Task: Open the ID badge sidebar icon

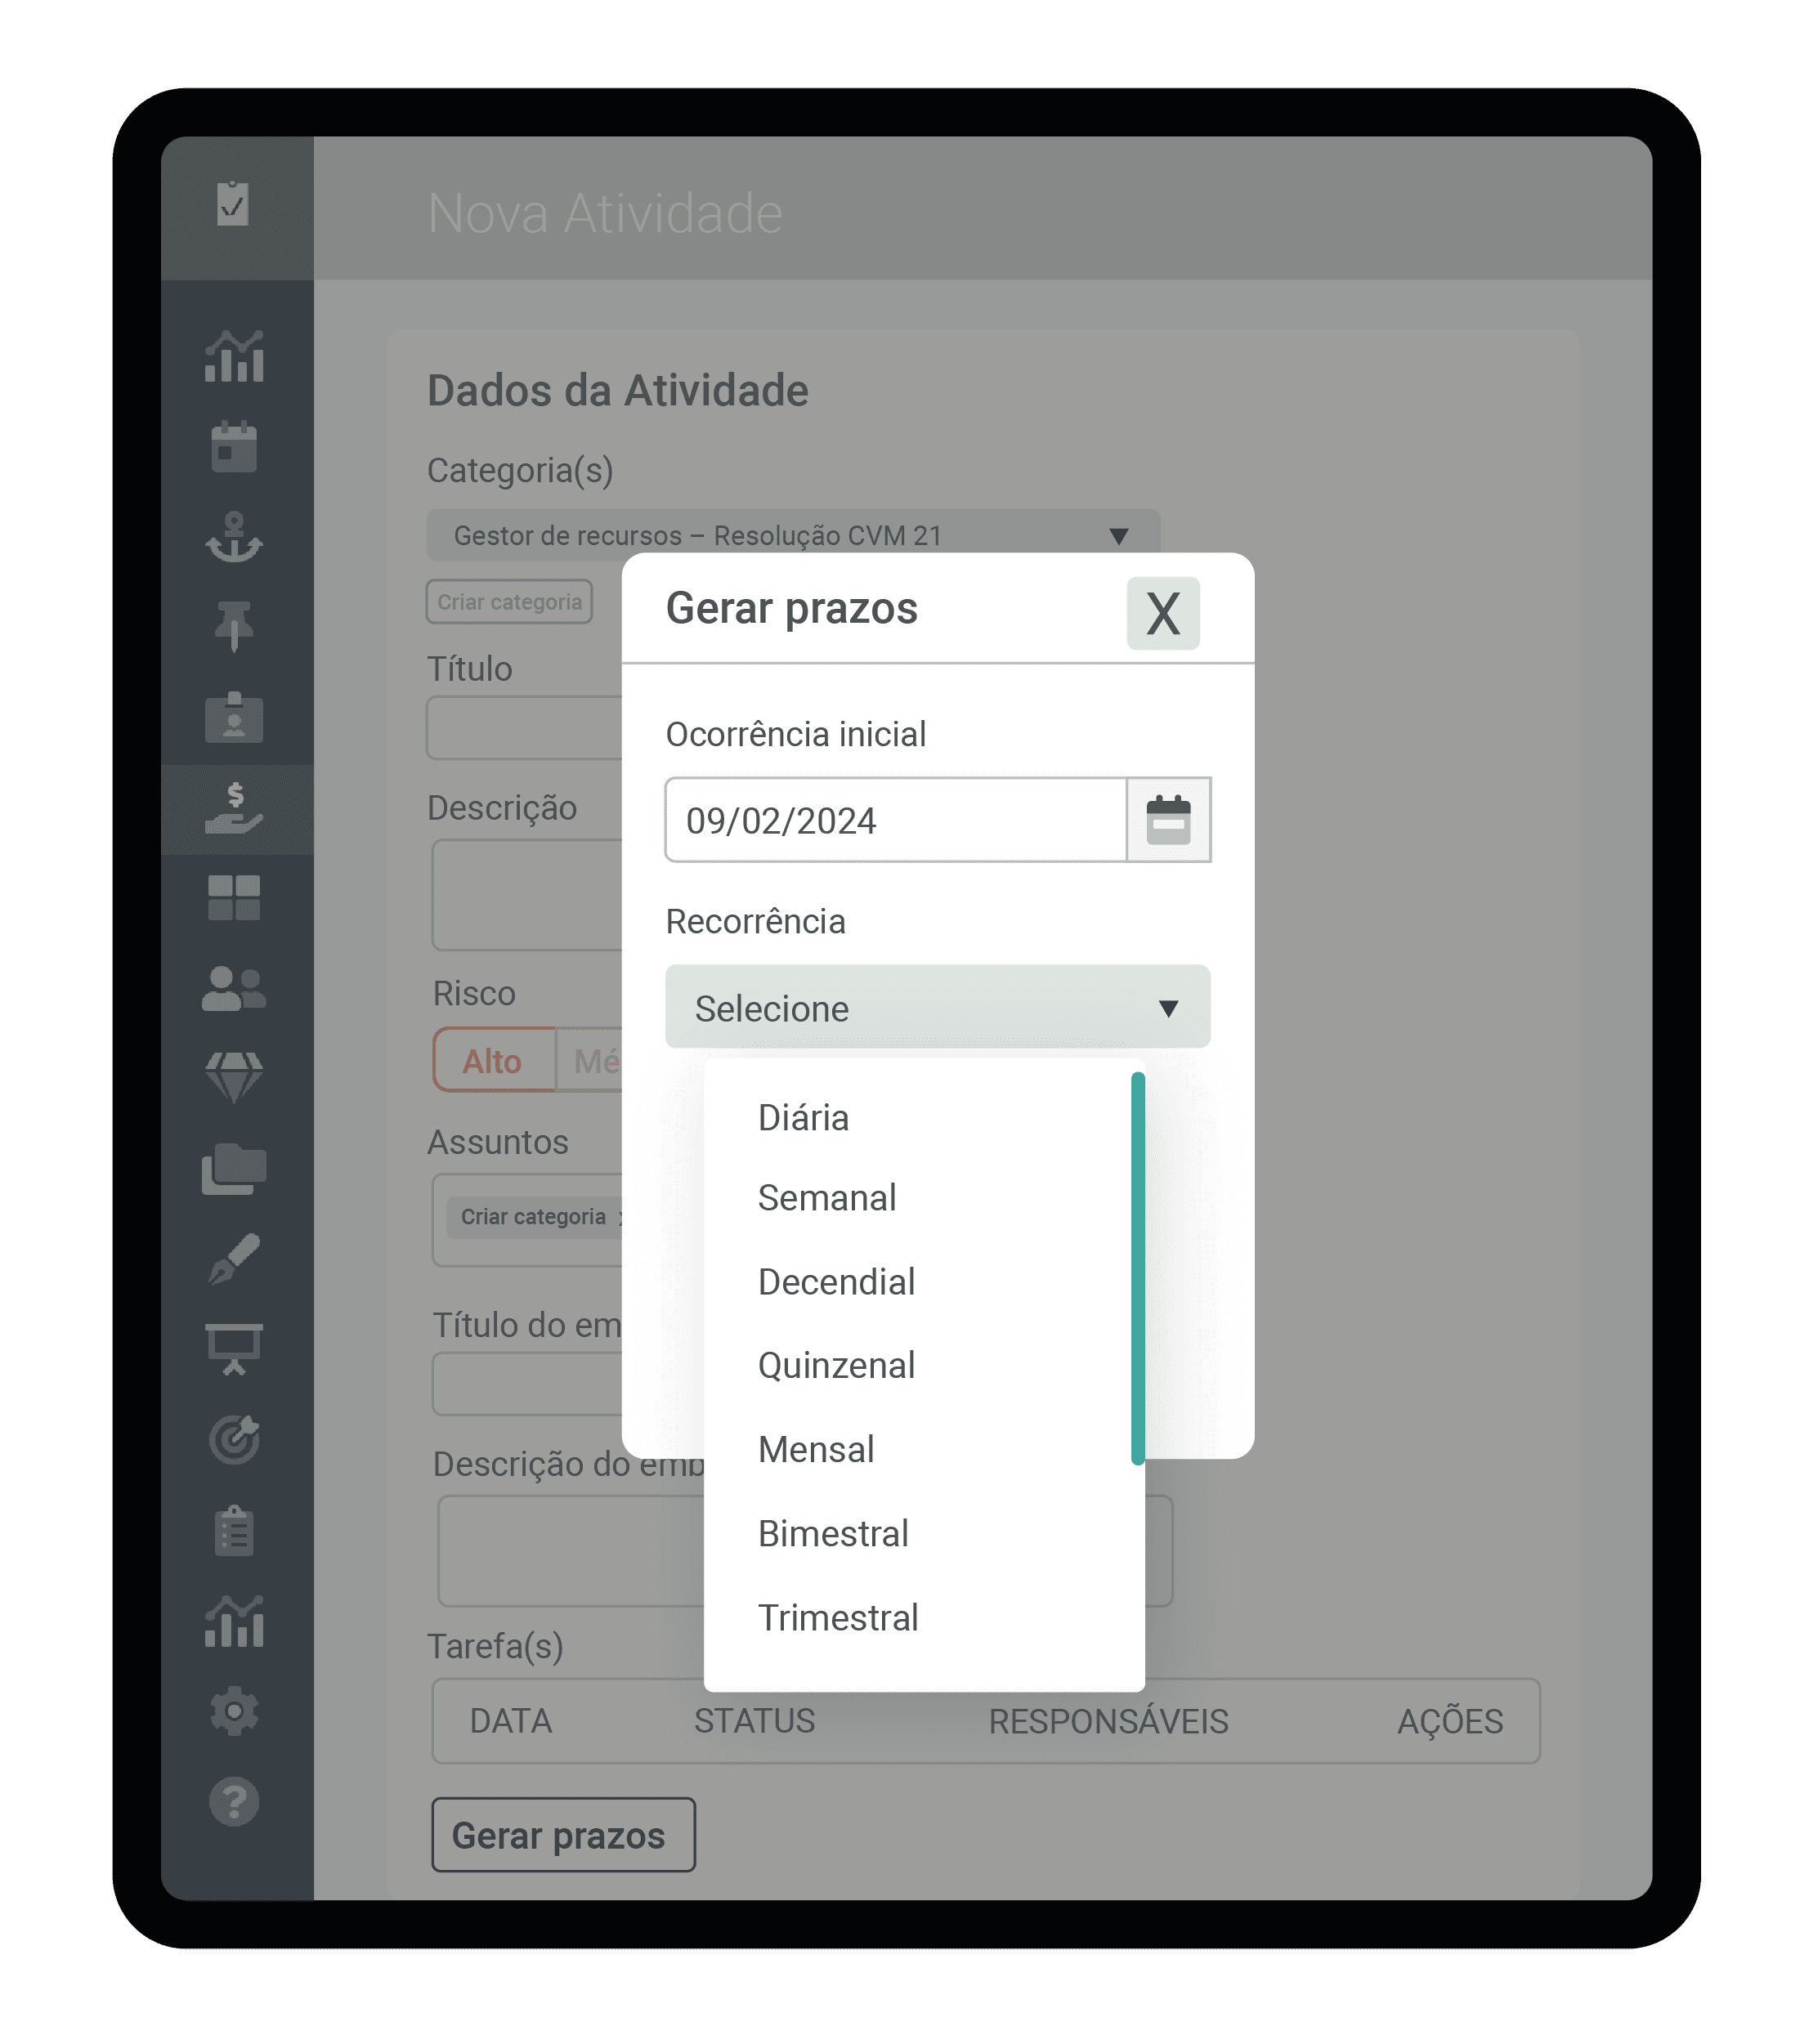Action: click(x=234, y=717)
